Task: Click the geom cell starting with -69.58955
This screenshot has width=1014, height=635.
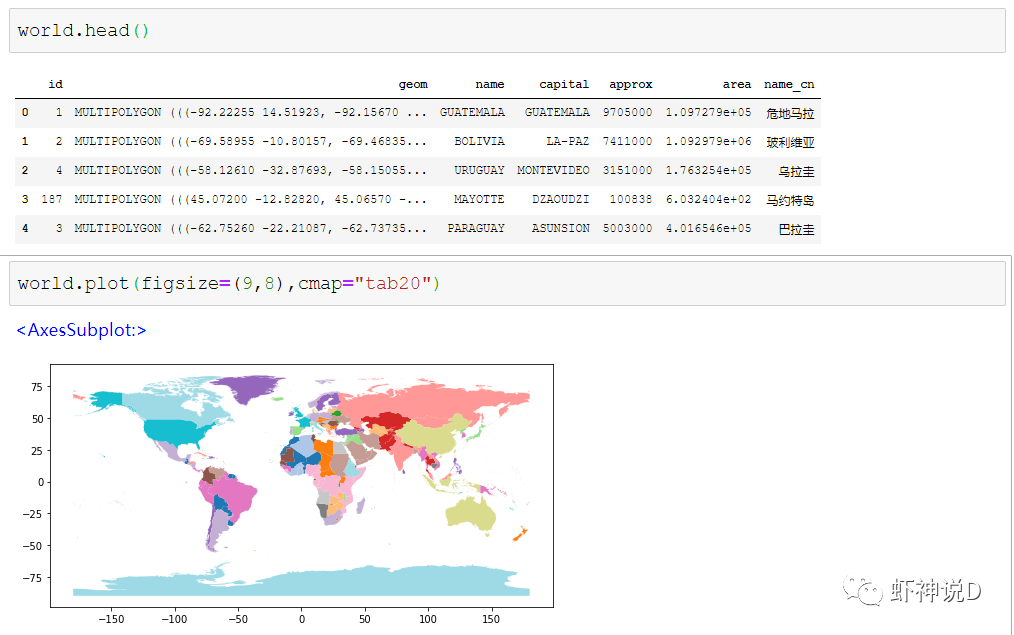Action: [x=251, y=141]
